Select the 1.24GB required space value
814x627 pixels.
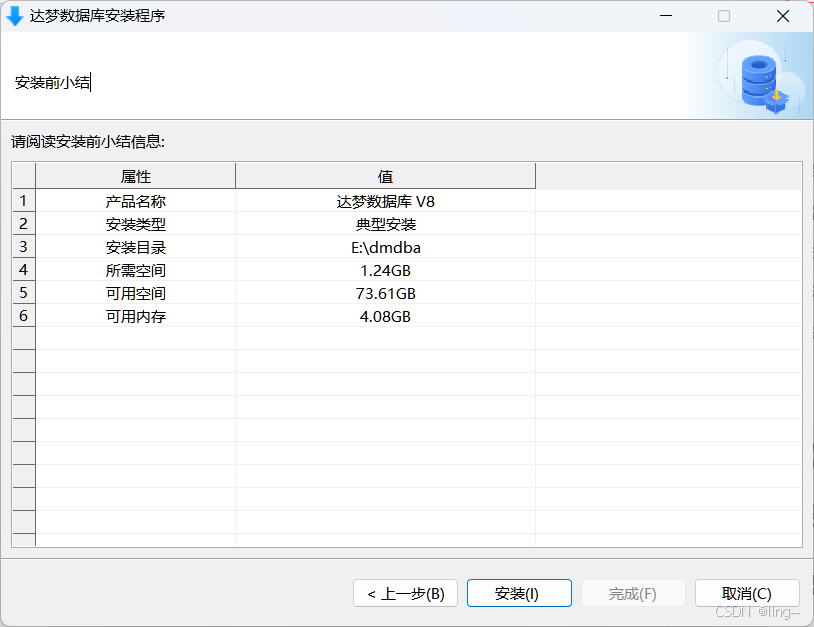pos(385,270)
